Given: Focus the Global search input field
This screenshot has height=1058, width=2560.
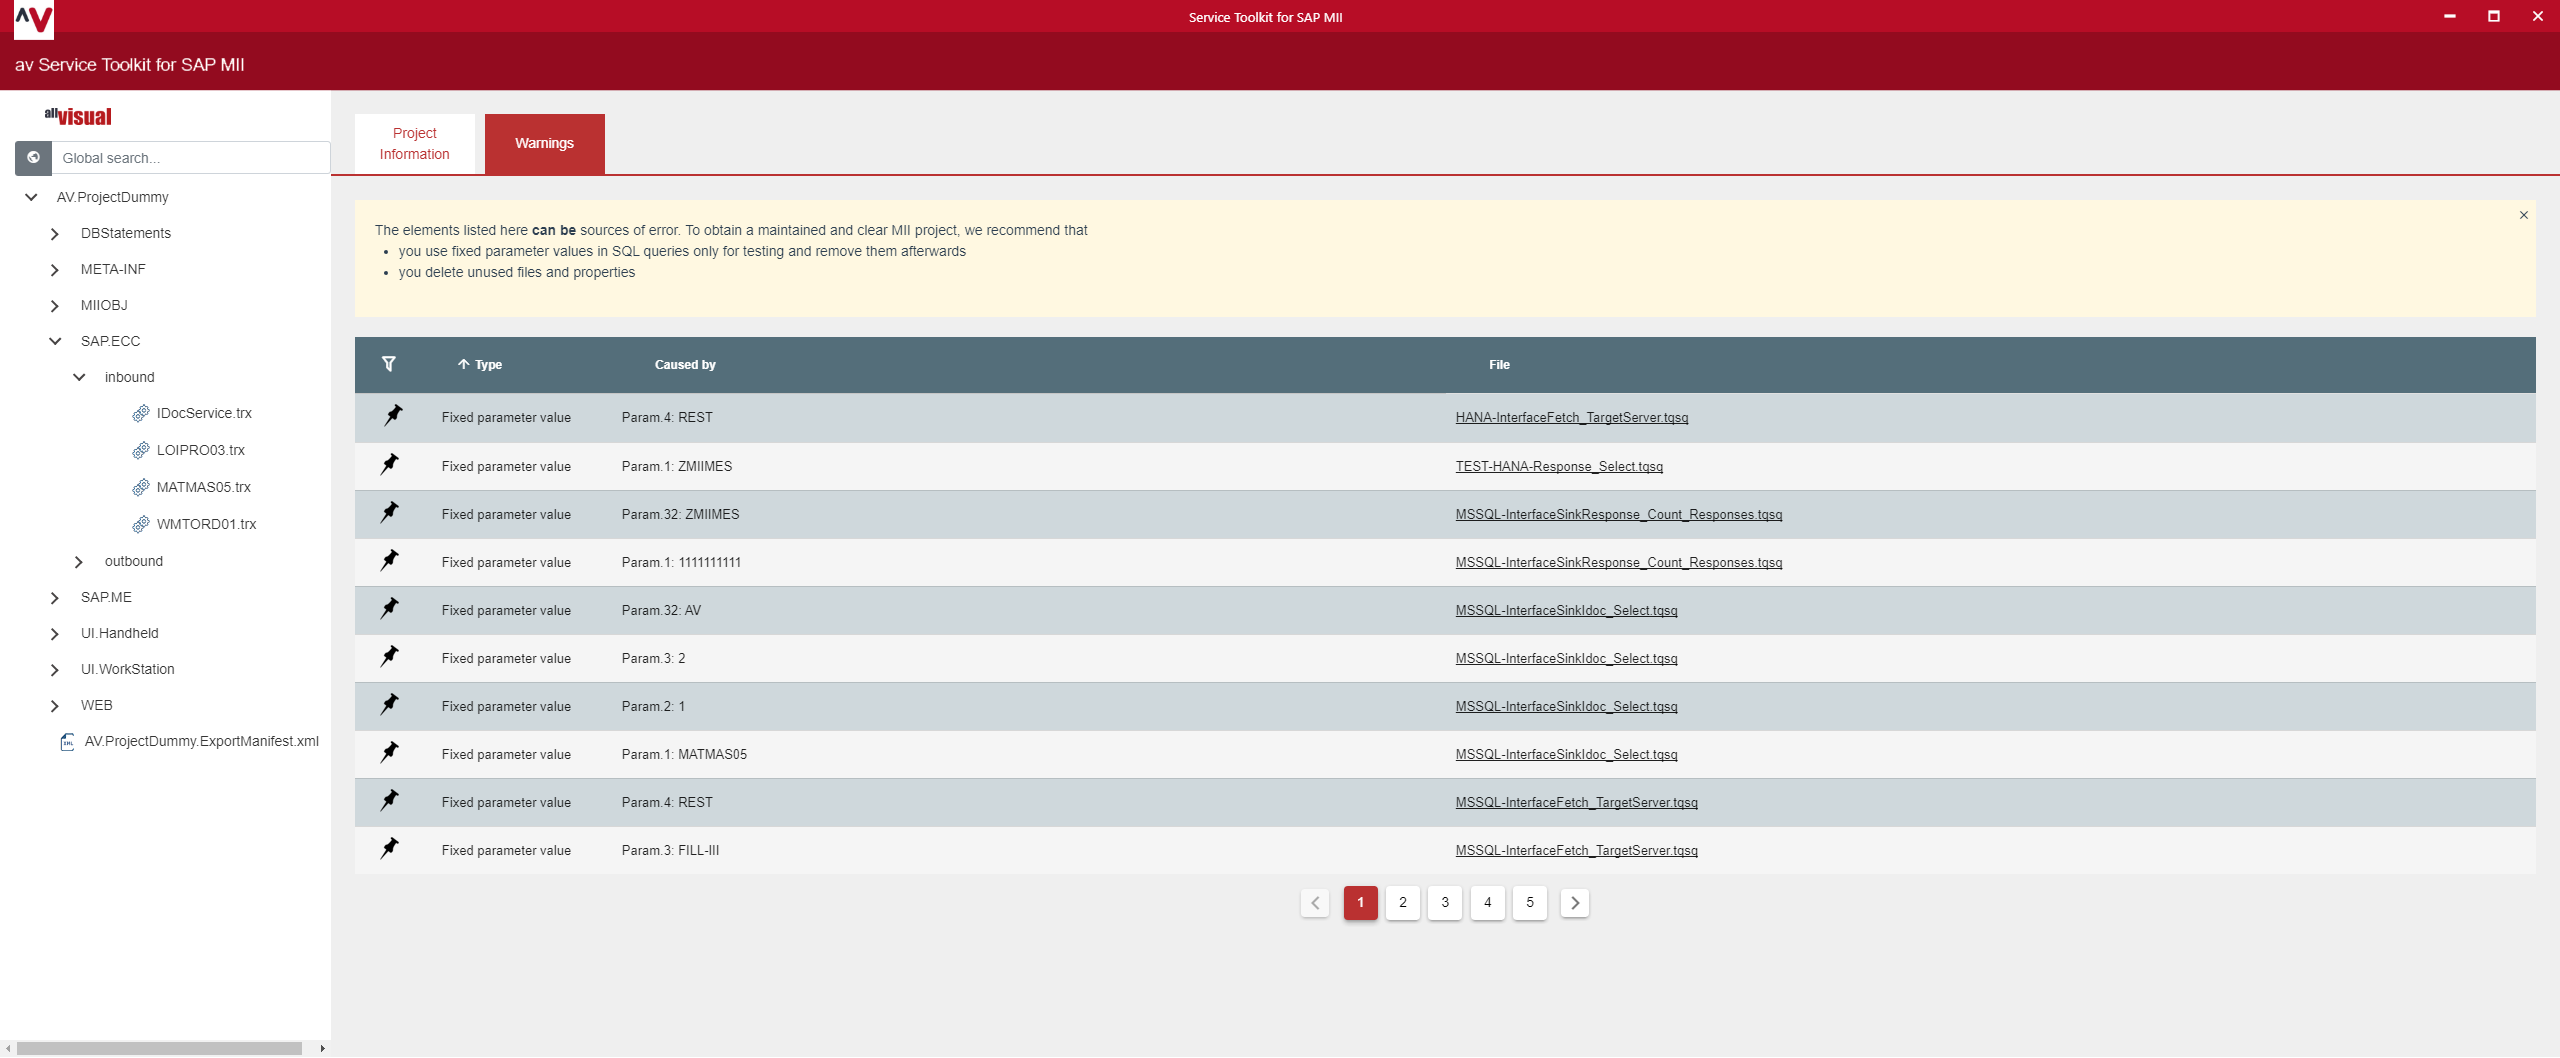Looking at the screenshot, I should 190,158.
